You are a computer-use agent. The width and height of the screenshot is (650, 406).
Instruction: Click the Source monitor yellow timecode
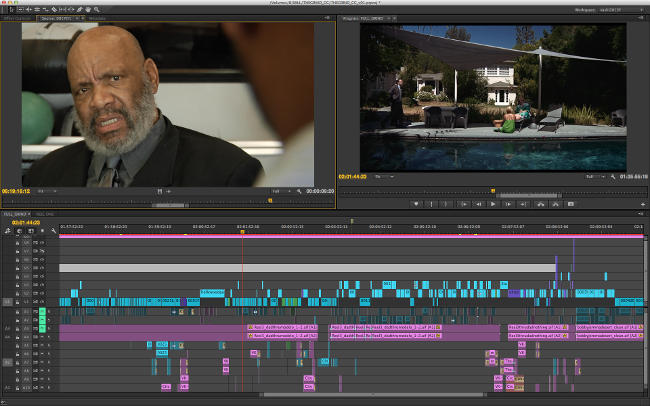[16, 191]
